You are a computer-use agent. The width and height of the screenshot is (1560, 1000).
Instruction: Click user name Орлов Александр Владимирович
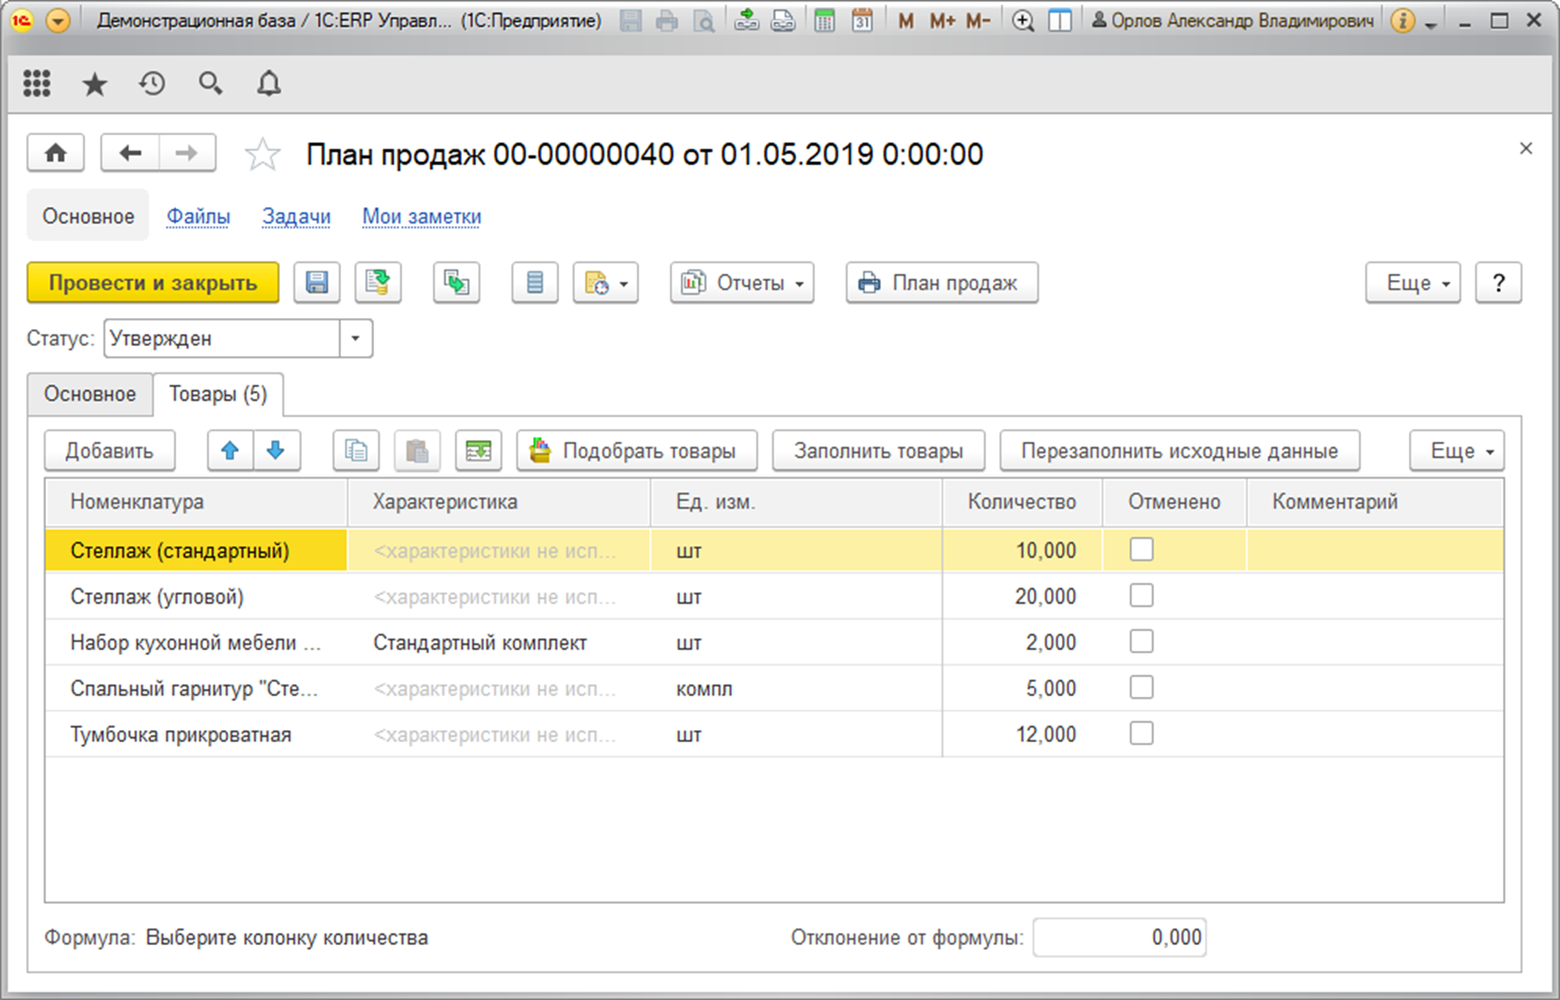tap(1233, 20)
